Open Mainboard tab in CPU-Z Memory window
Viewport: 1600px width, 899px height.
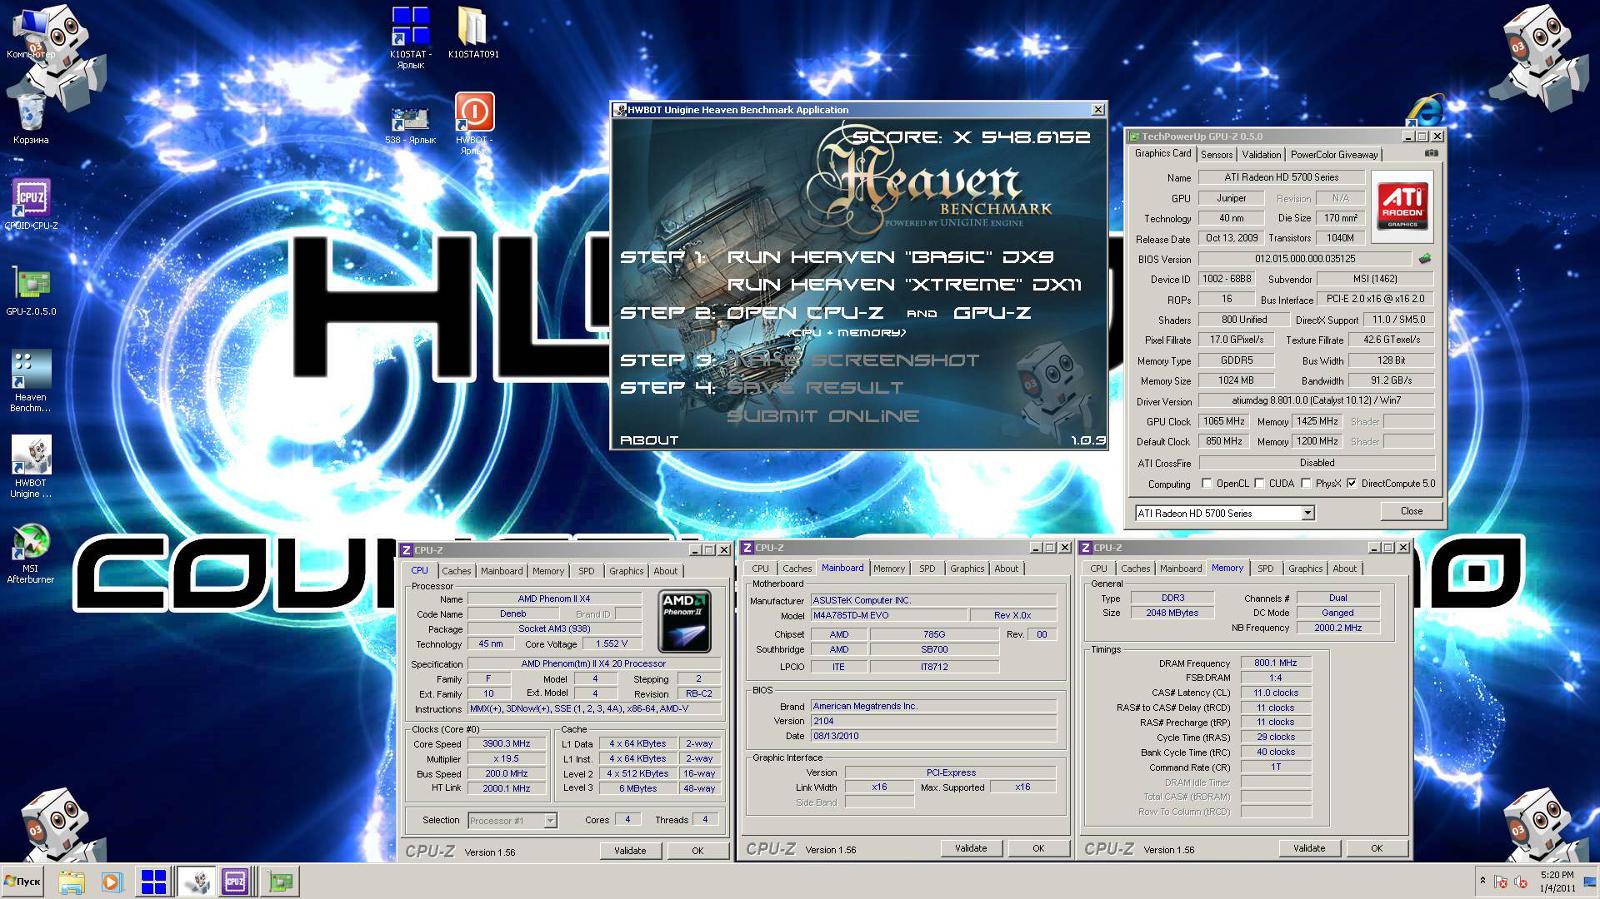tap(1181, 569)
